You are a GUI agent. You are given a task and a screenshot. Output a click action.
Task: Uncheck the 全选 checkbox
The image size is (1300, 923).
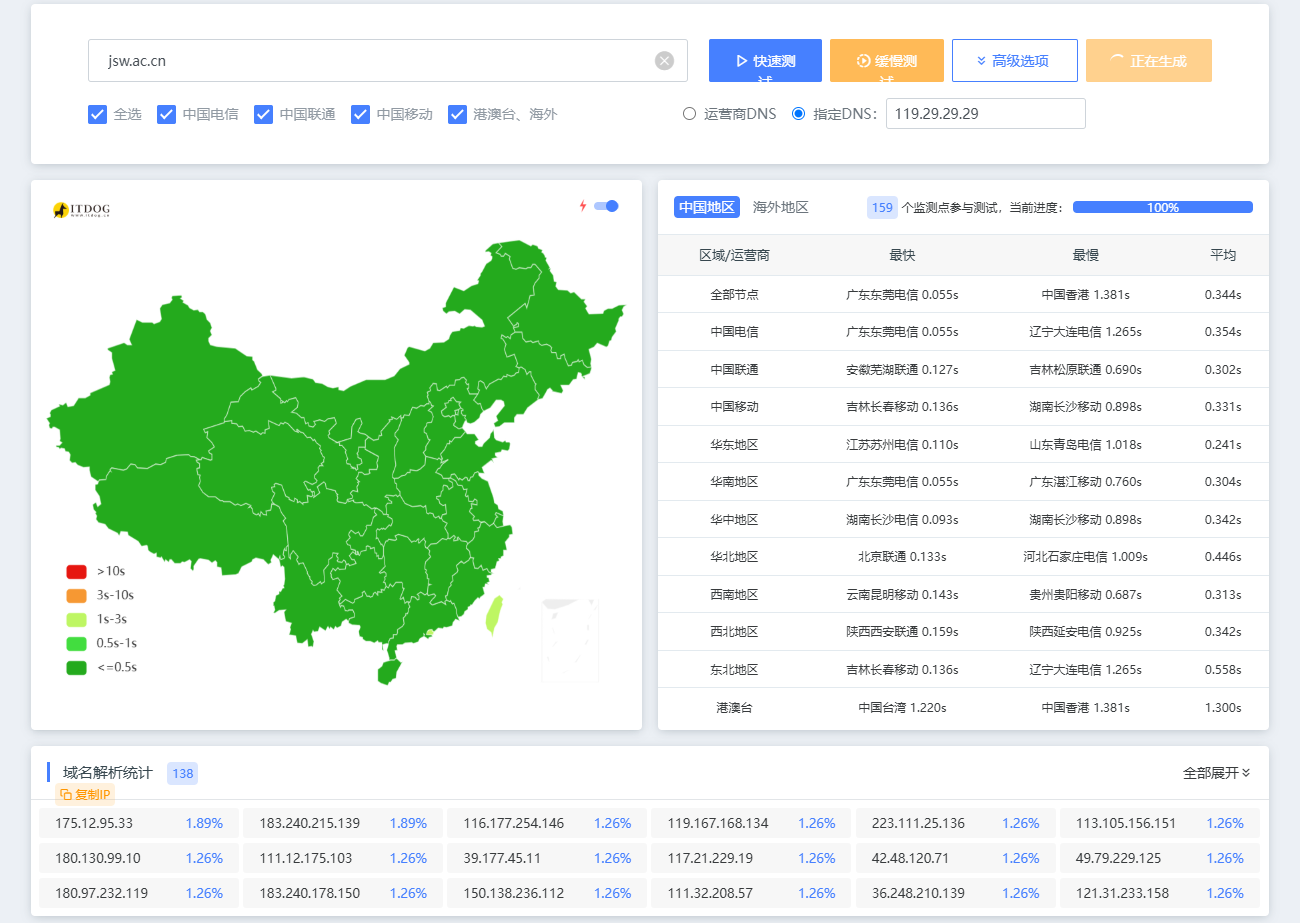coord(97,114)
